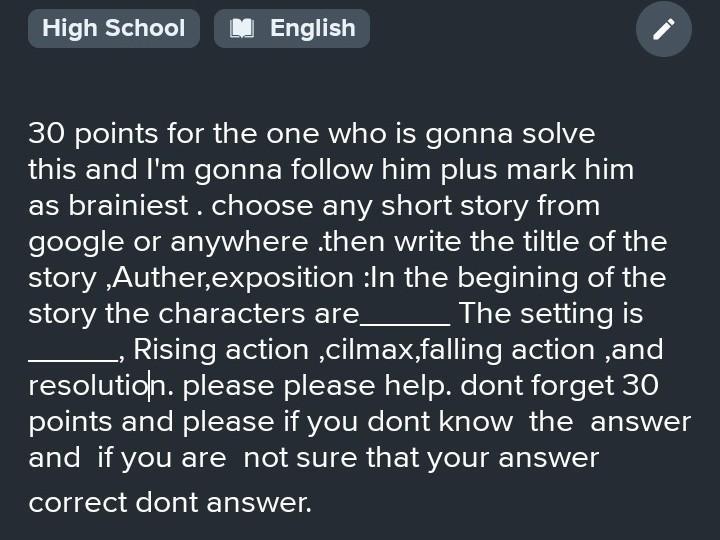Click the blank line before ', Rising action'
The image size is (720, 540).
click(x=73, y=351)
